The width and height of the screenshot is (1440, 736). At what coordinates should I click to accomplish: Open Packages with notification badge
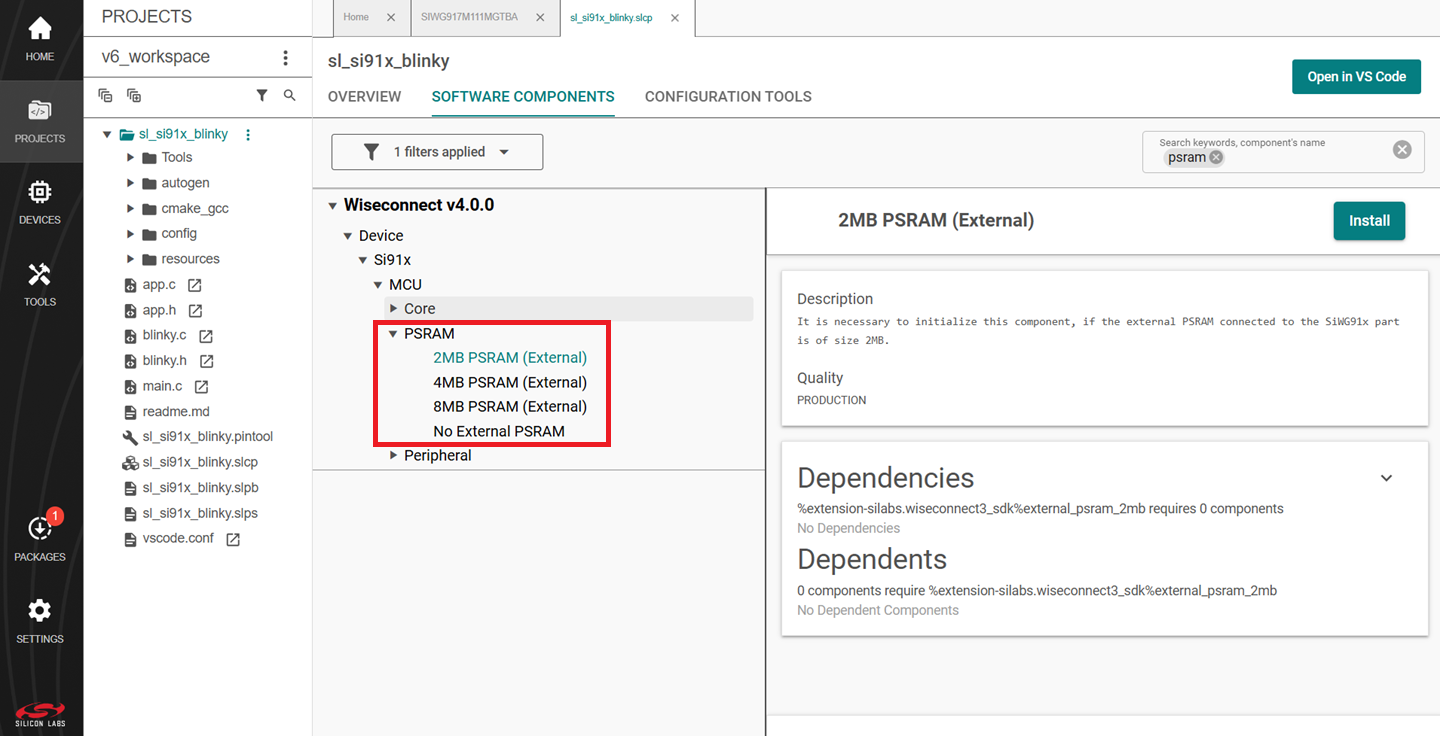point(40,538)
